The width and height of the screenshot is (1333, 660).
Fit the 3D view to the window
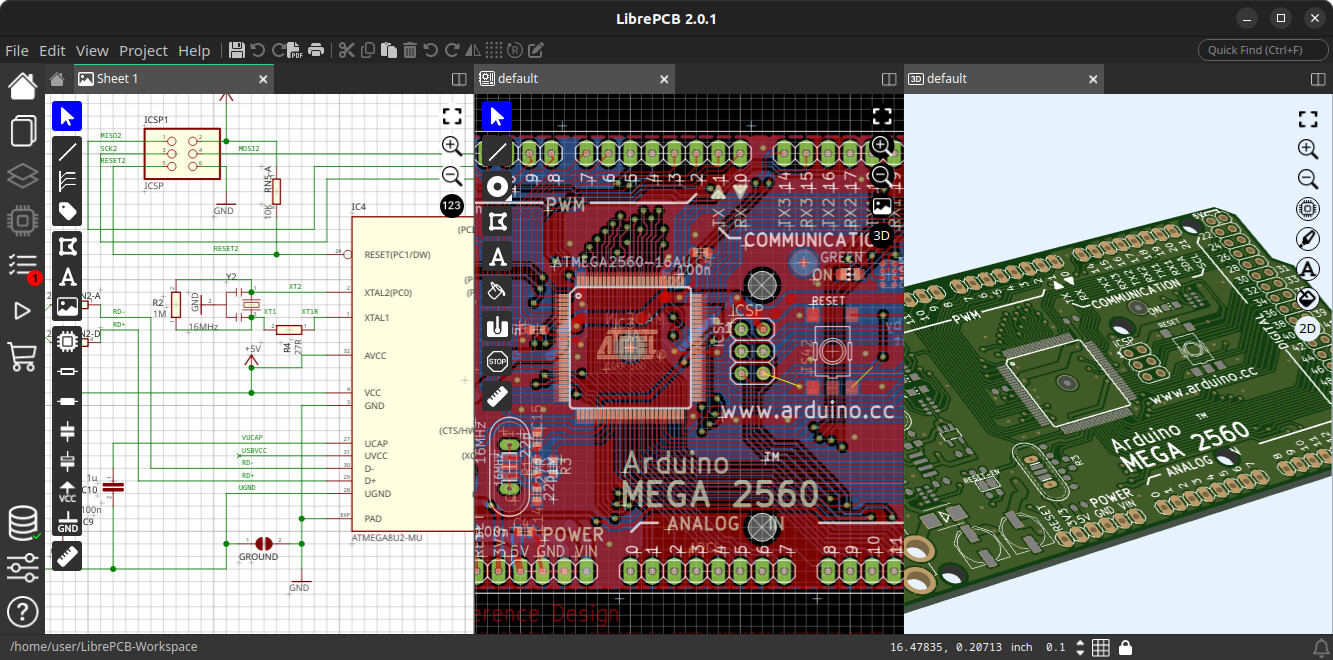pos(1307,120)
